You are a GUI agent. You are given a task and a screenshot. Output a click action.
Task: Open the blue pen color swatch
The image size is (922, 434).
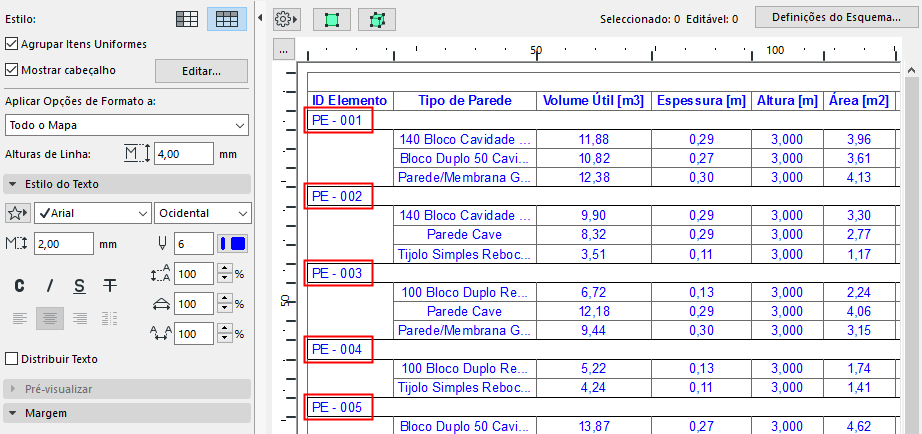pyautogui.click(x=233, y=243)
